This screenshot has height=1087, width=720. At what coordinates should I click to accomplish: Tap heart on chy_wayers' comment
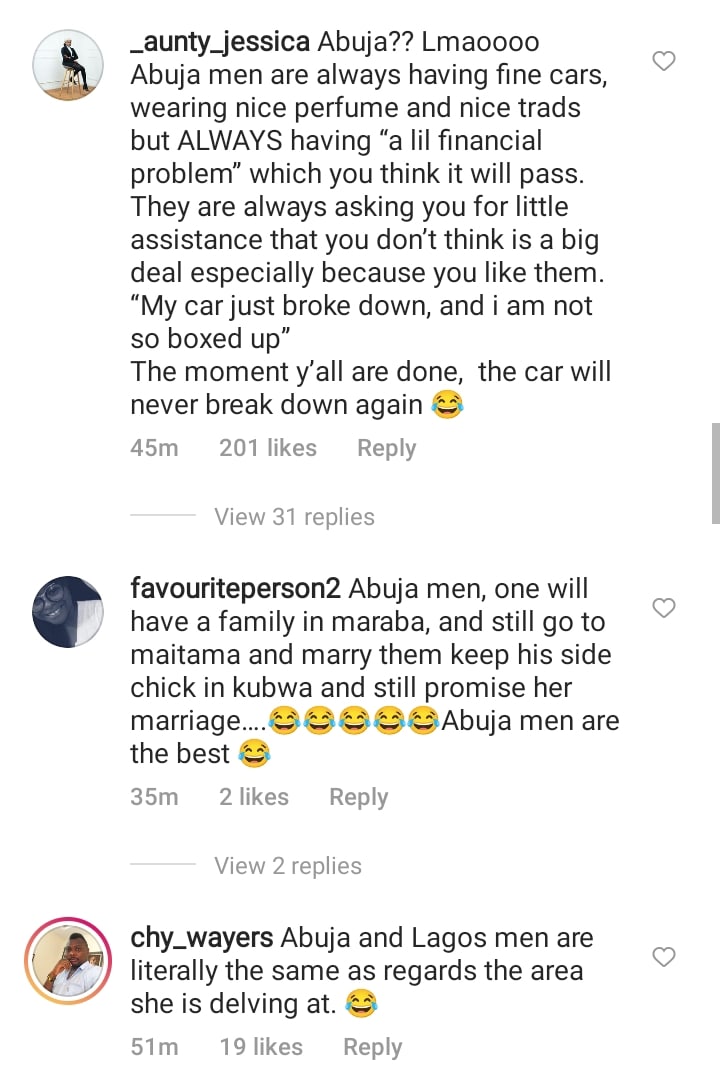point(664,958)
